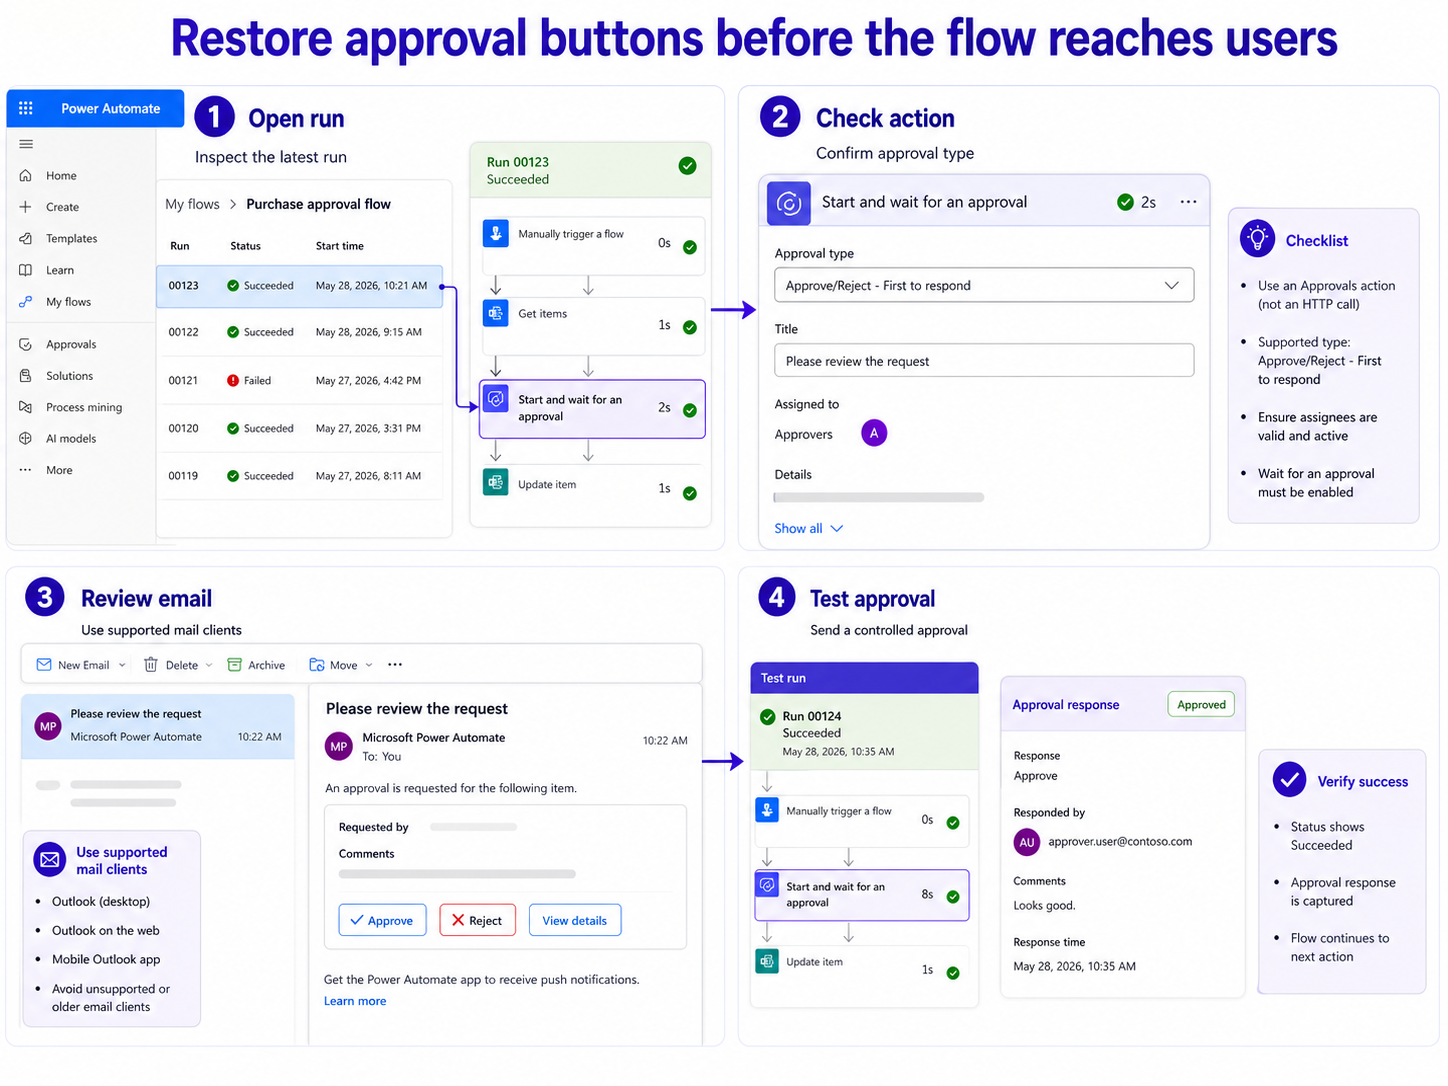Screen dimensions: 1448x1086
Task: Click approval step icon in Run 00123
Action: (495, 400)
